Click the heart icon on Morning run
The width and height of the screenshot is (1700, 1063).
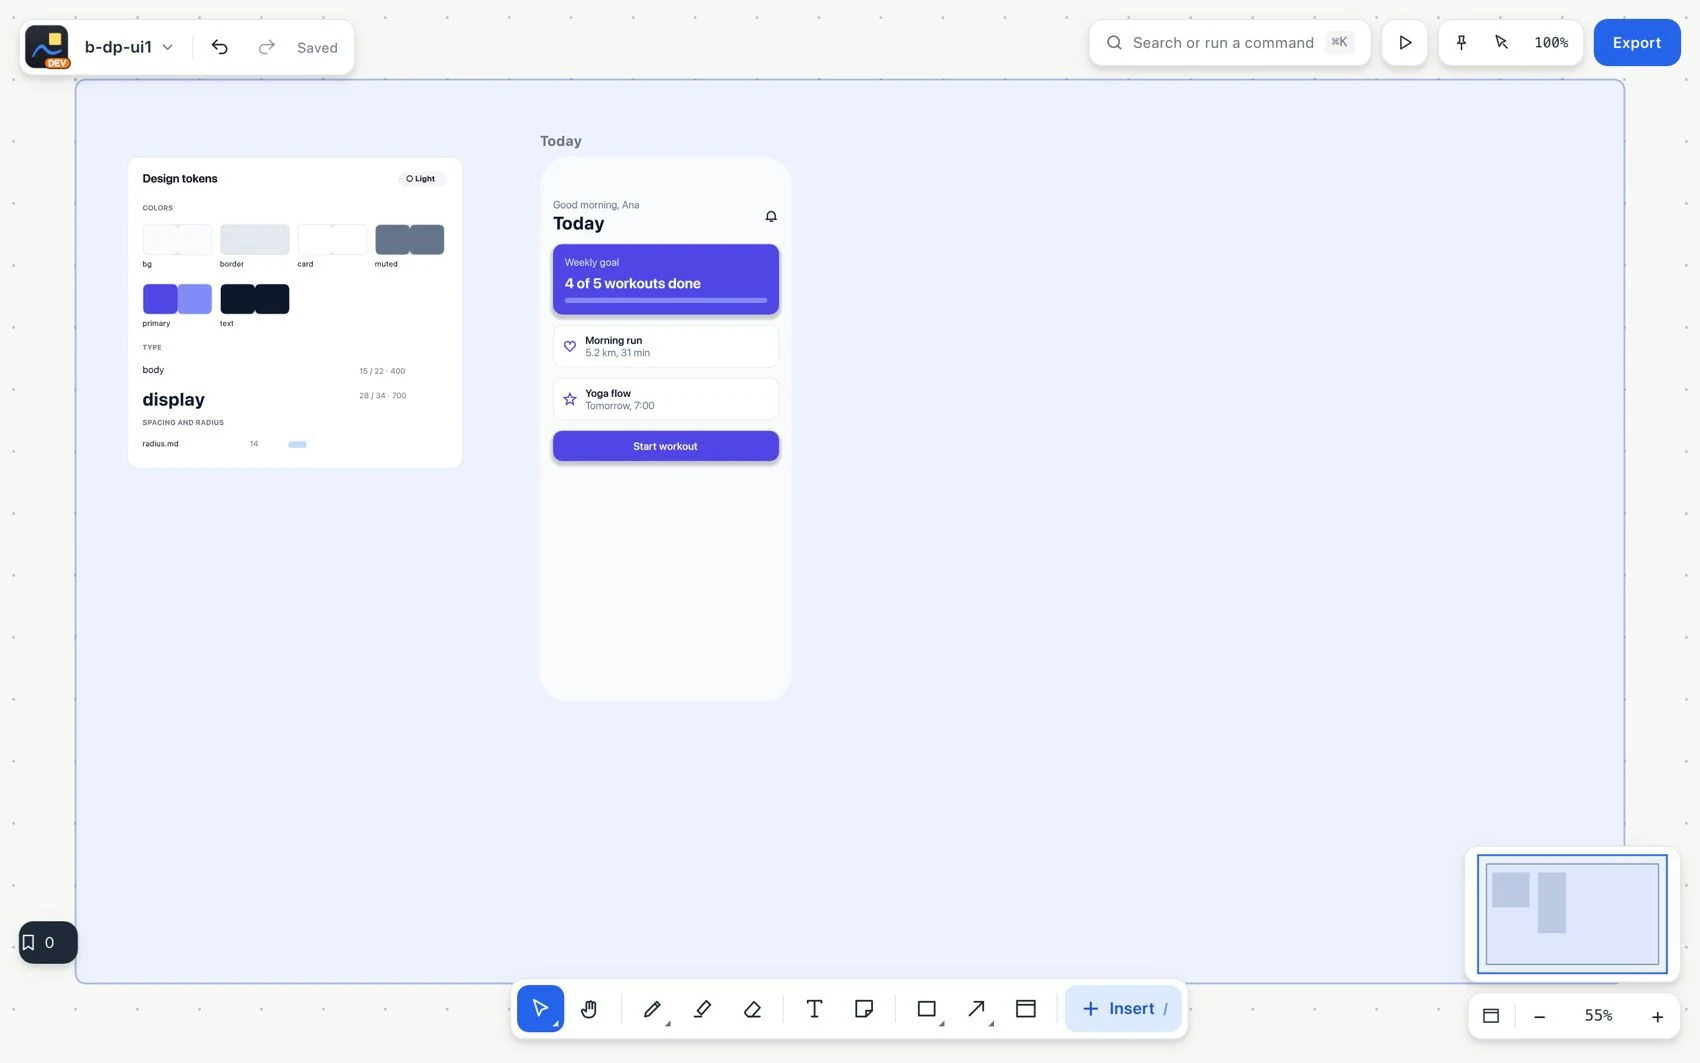570,346
